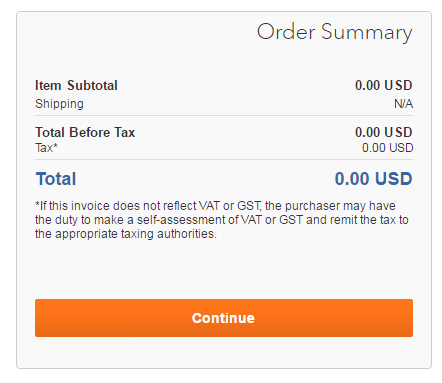Click the 'self-assessment of VAT or GST' text line

pyautogui.click(x=222, y=220)
